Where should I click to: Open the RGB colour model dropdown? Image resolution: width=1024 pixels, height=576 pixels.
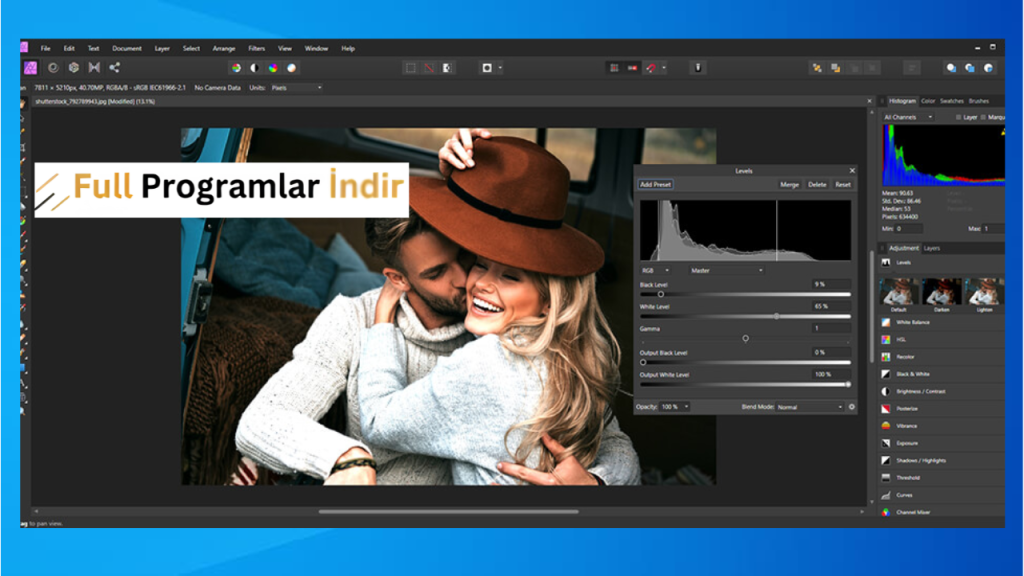coord(655,270)
